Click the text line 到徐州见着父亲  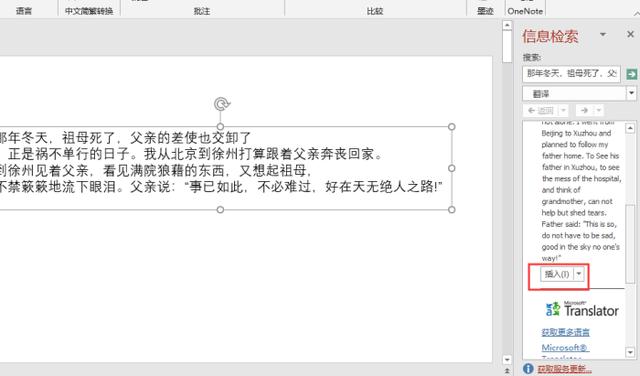(156, 170)
